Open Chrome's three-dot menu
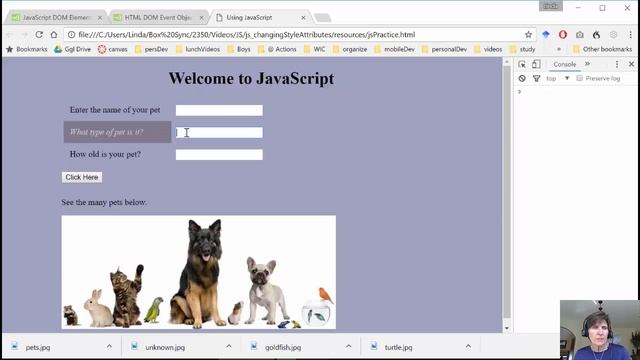This screenshot has width=640, height=360. coord(630,35)
